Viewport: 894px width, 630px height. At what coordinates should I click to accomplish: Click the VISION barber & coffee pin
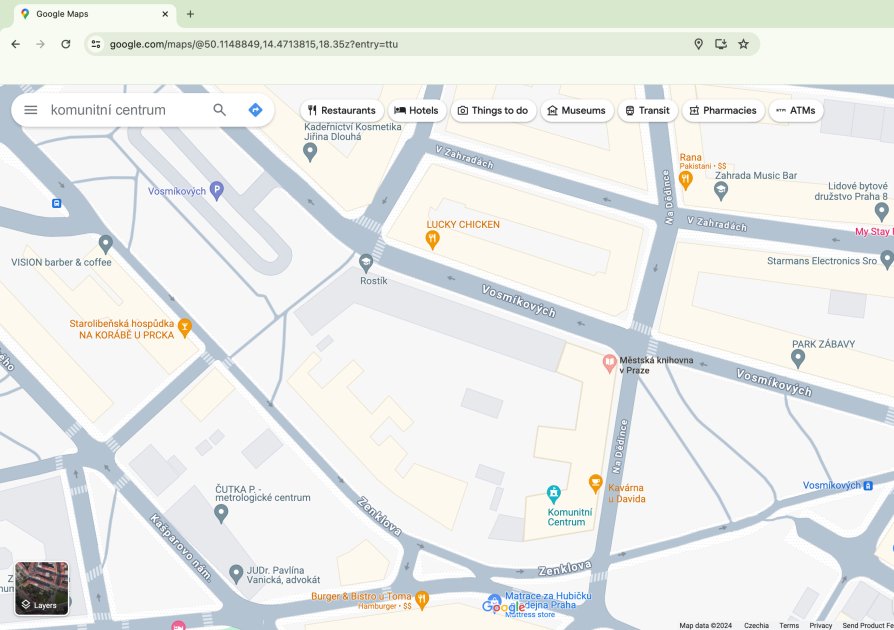tap(105, 245)
